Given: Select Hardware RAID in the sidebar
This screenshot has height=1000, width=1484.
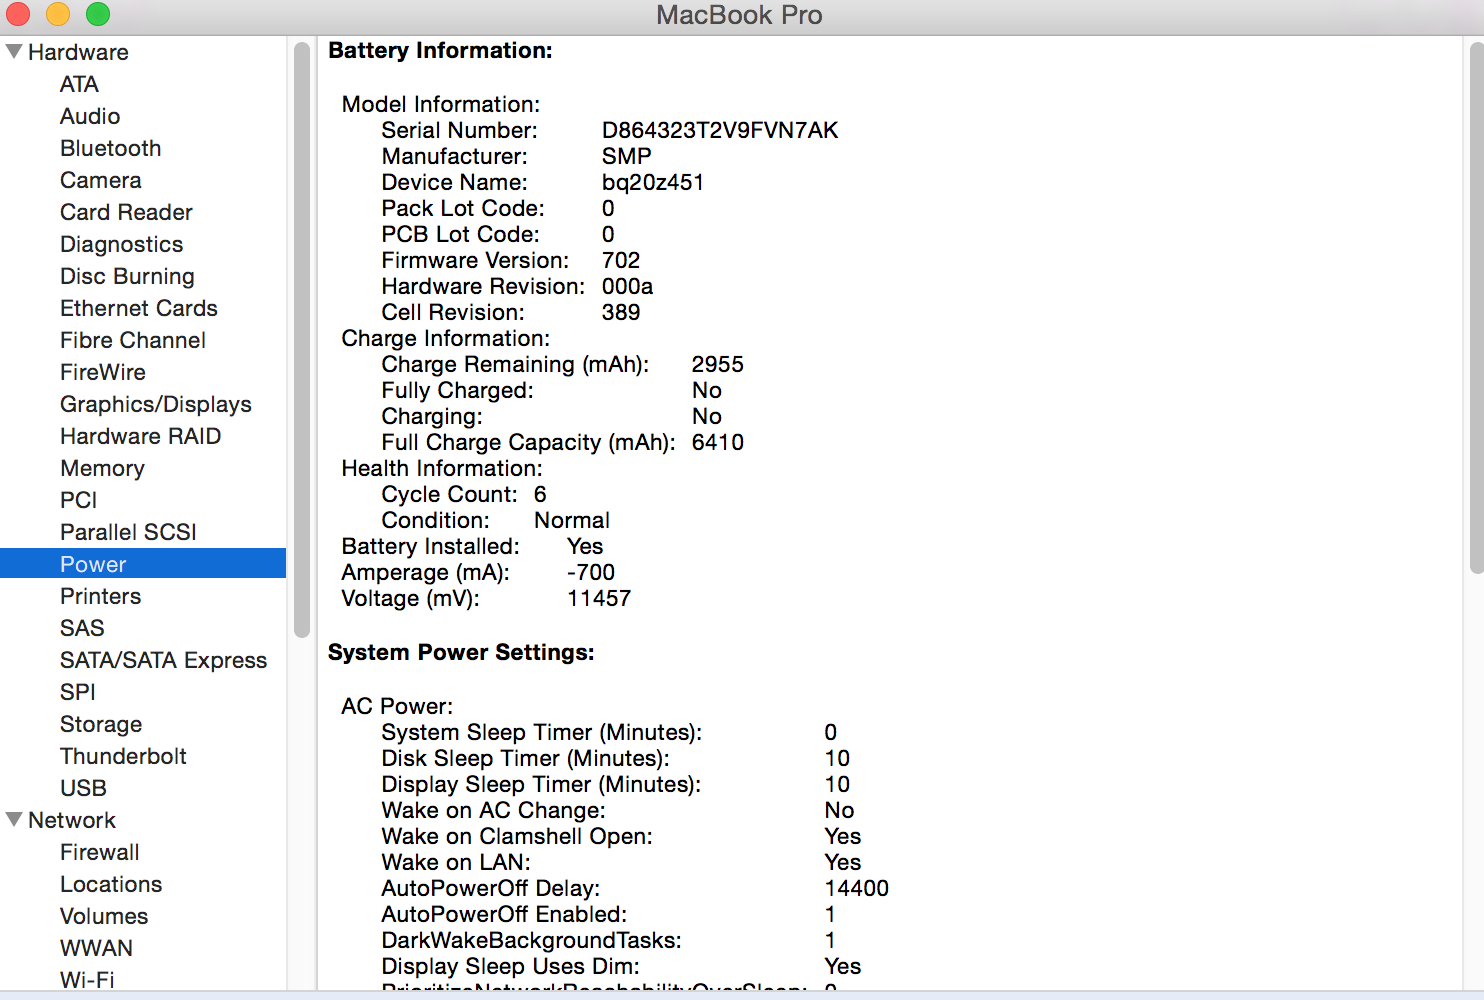Looking at the screenshot, I should (x=140, y=436).
